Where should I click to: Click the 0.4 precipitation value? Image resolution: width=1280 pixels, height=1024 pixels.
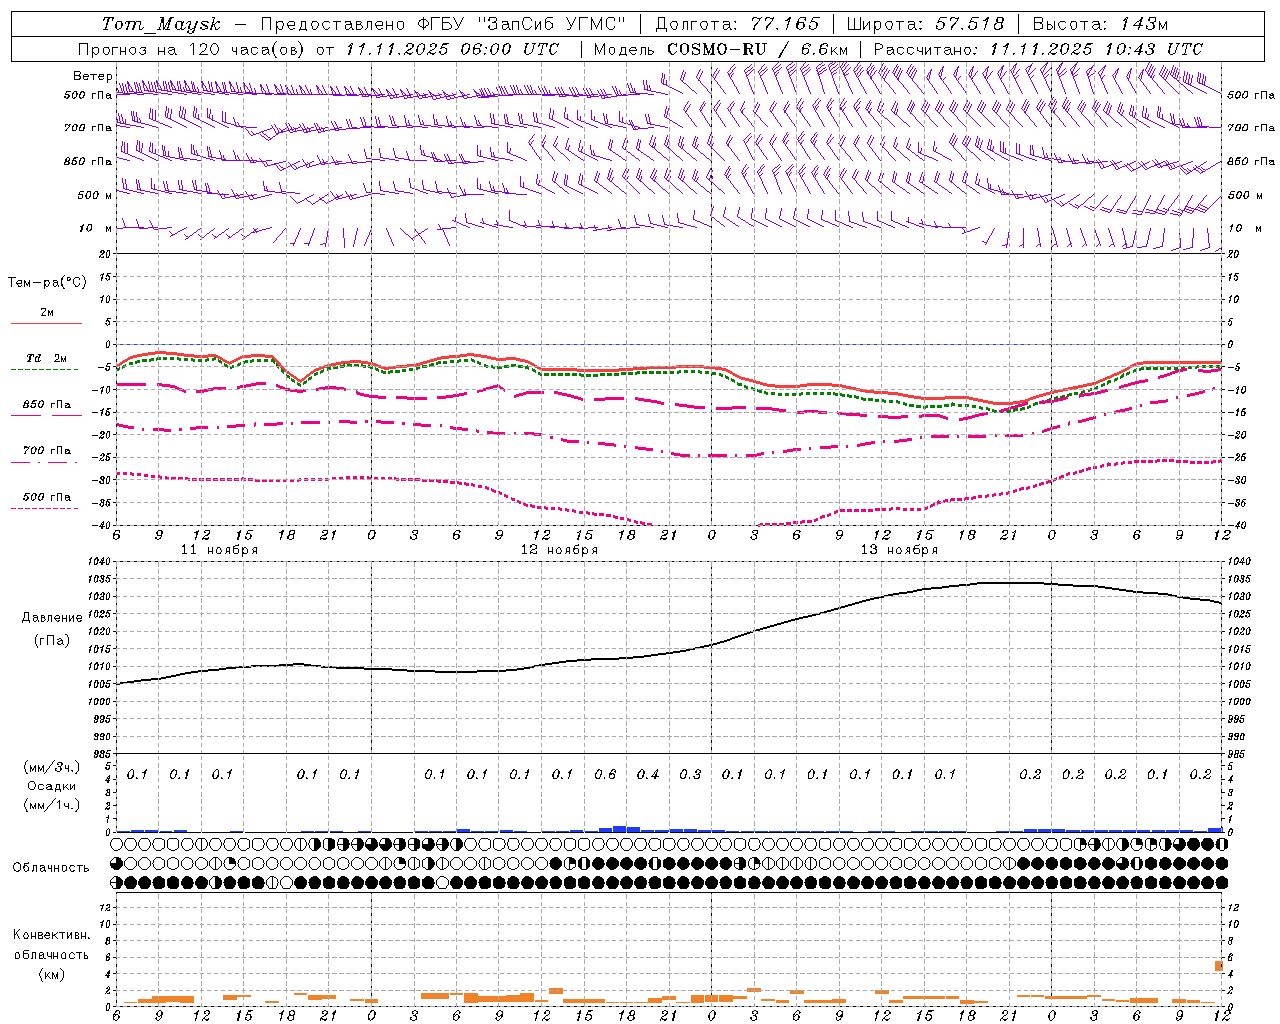click(x=648, y=774)
